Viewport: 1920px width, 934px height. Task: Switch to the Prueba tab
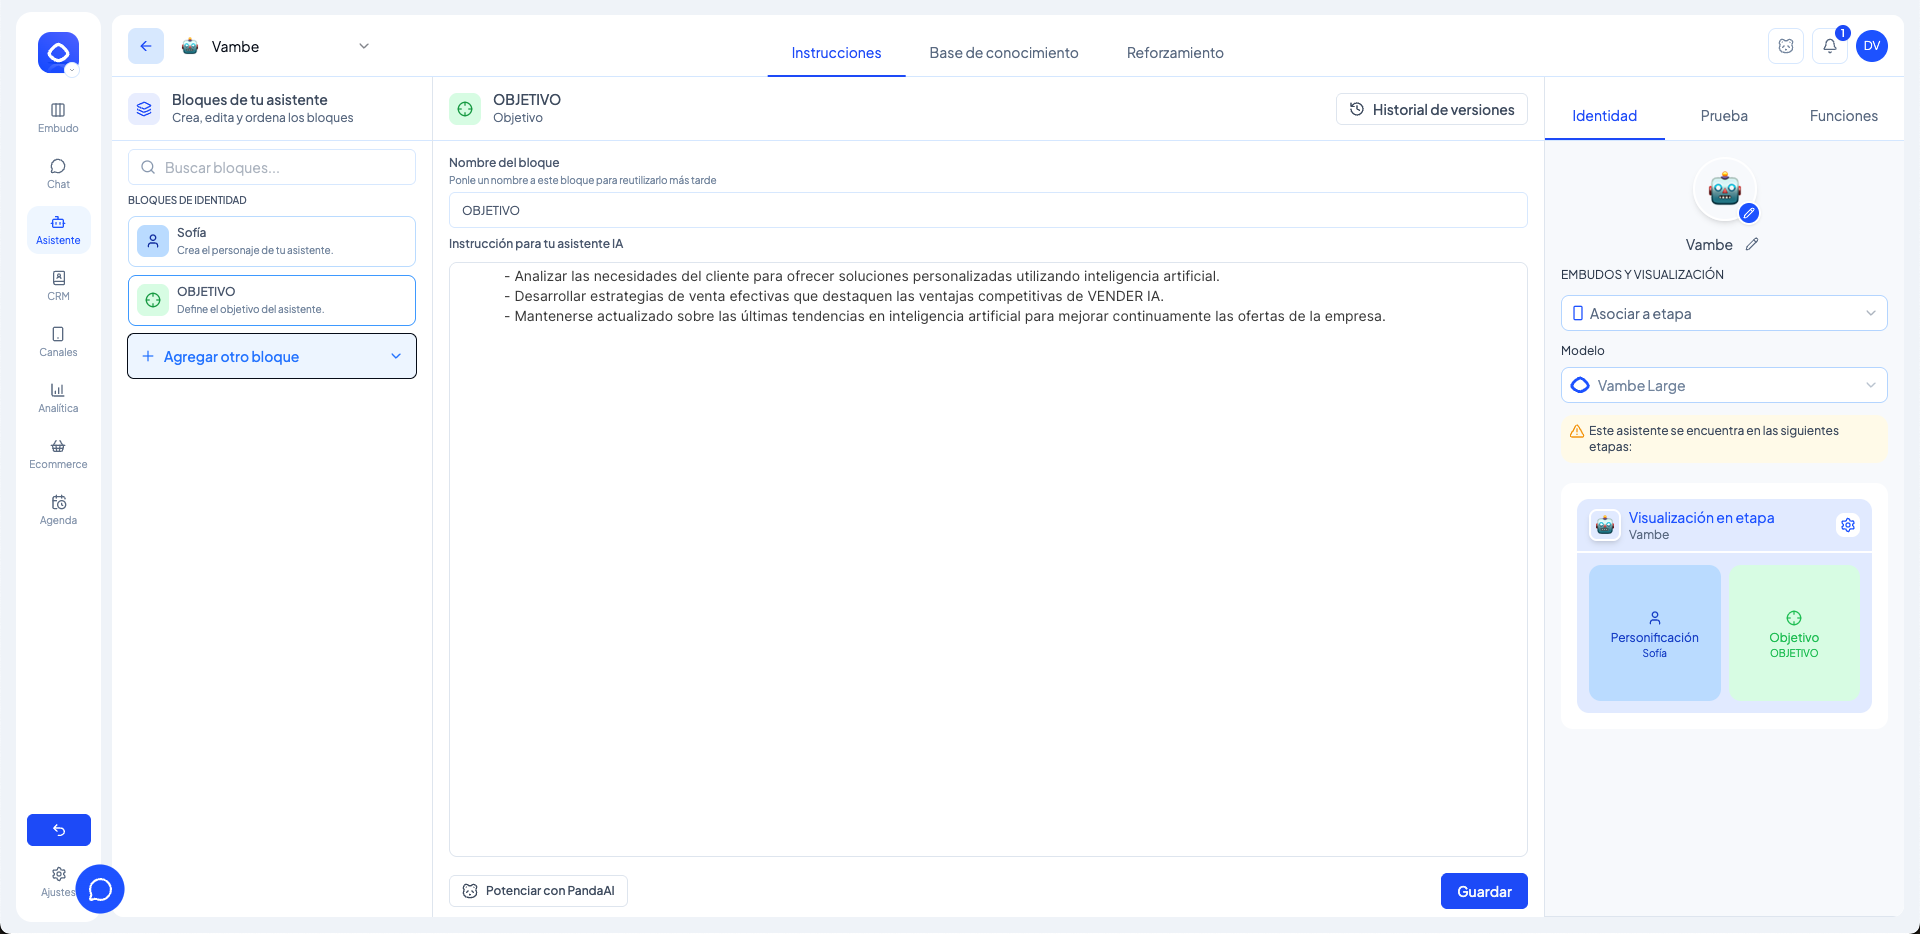tap(1724, 116)
